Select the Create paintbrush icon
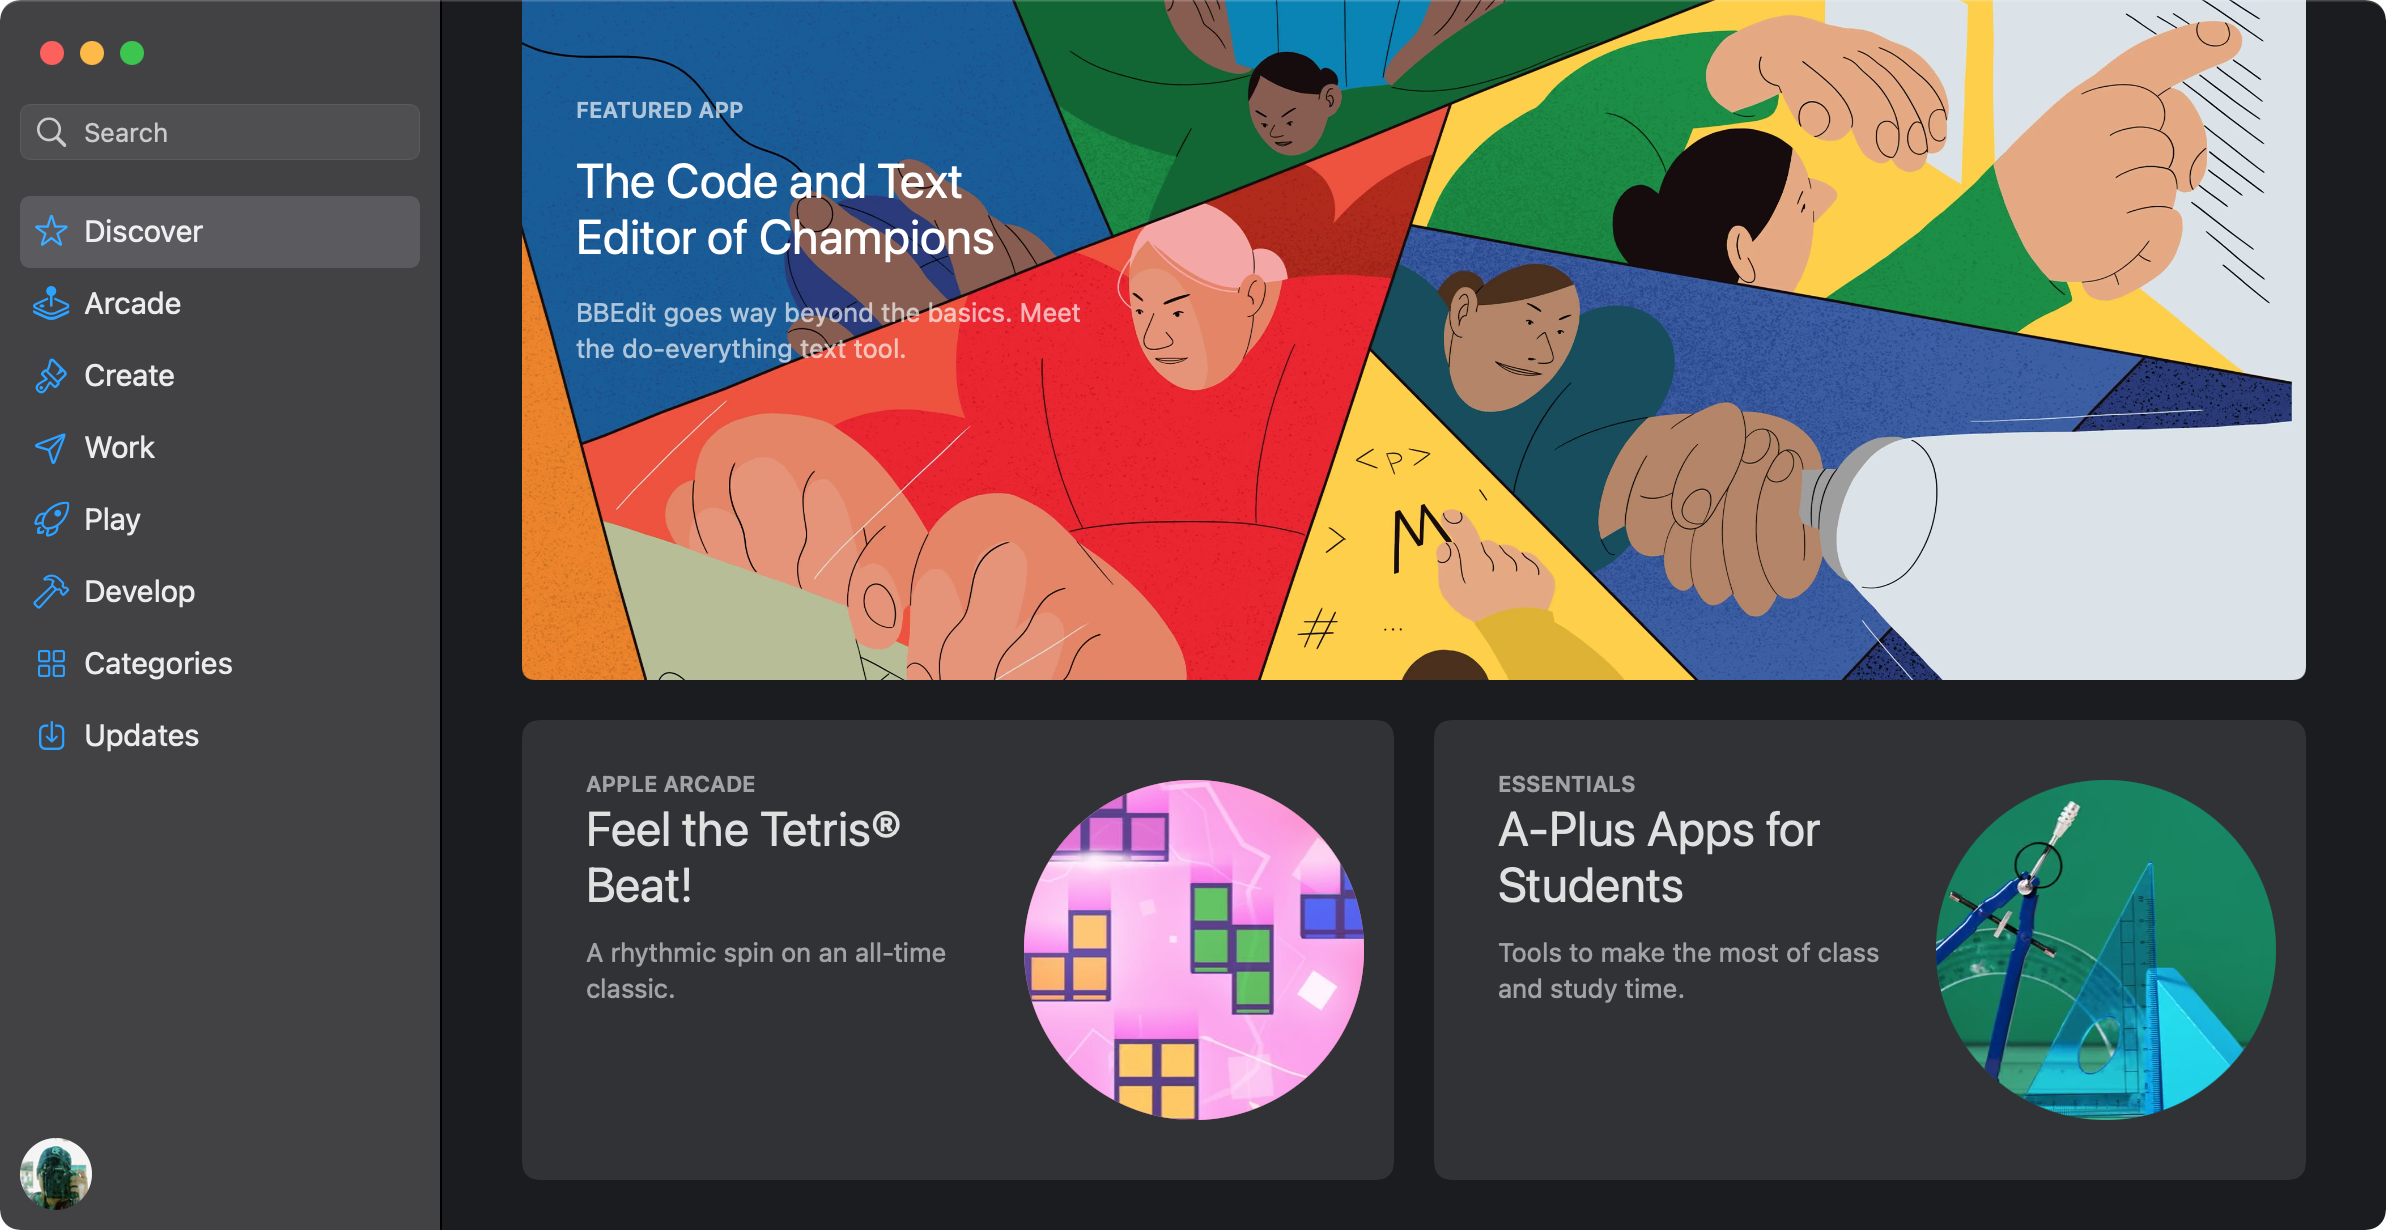 (x=51, y=375)
